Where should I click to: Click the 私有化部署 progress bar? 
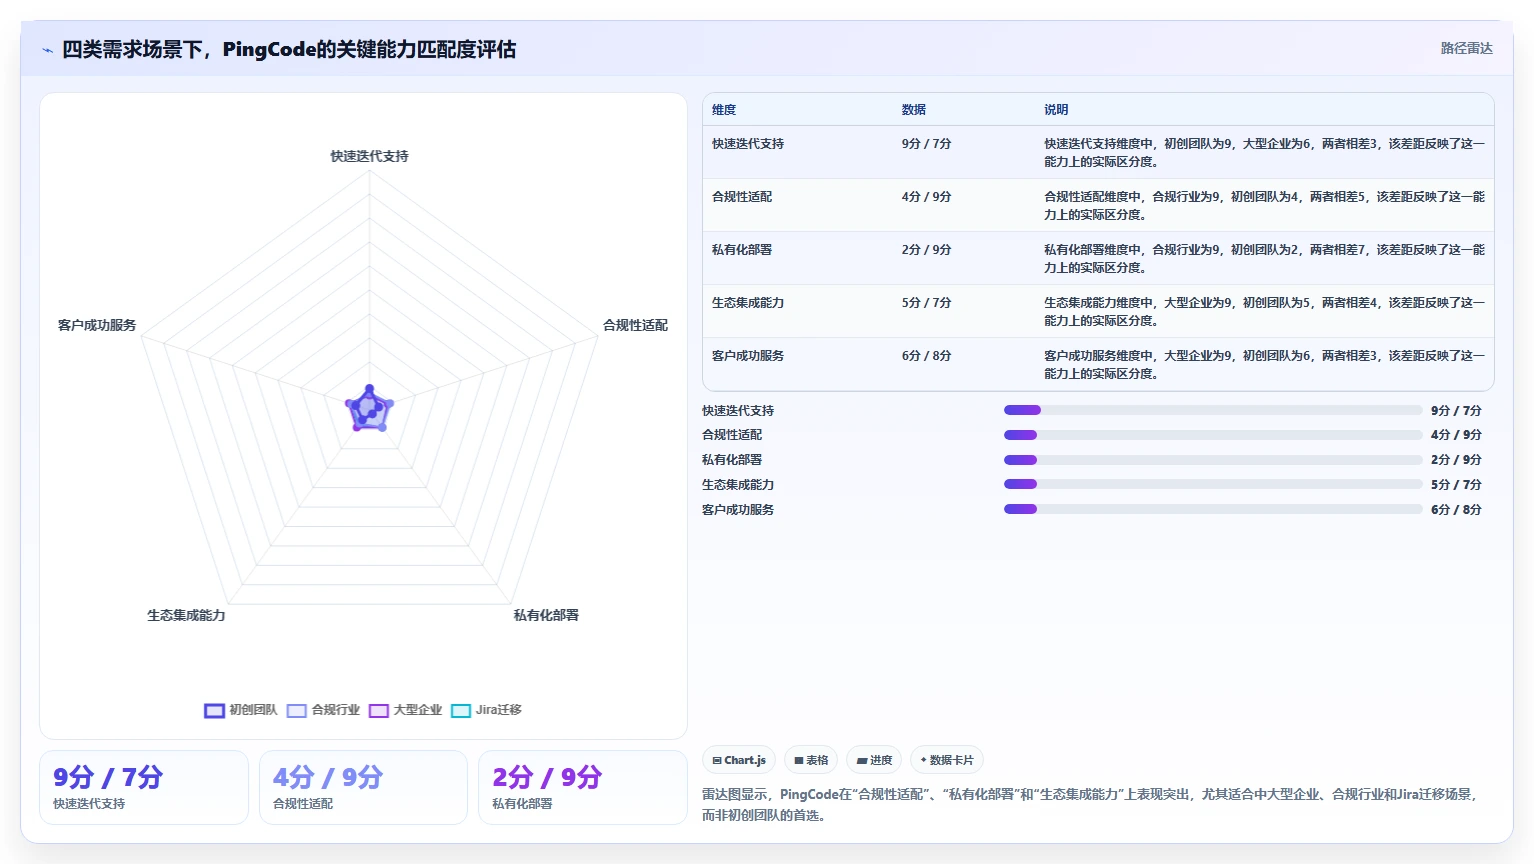tap(1213, 460)
